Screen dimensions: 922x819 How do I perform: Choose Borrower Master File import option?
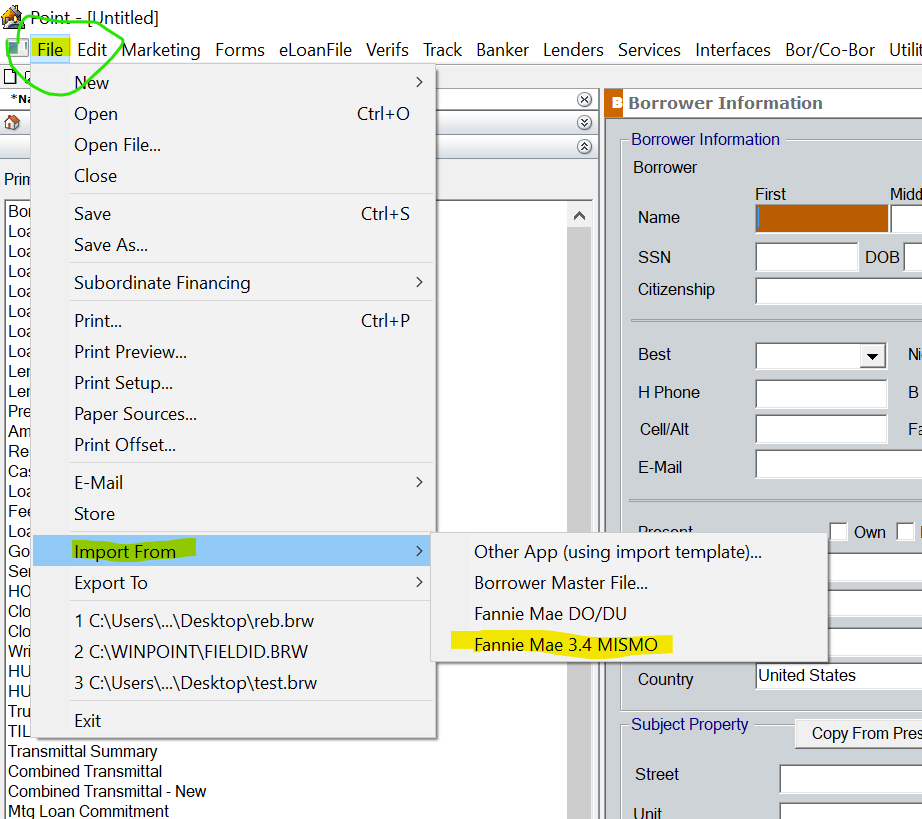[x=560, y=583]
